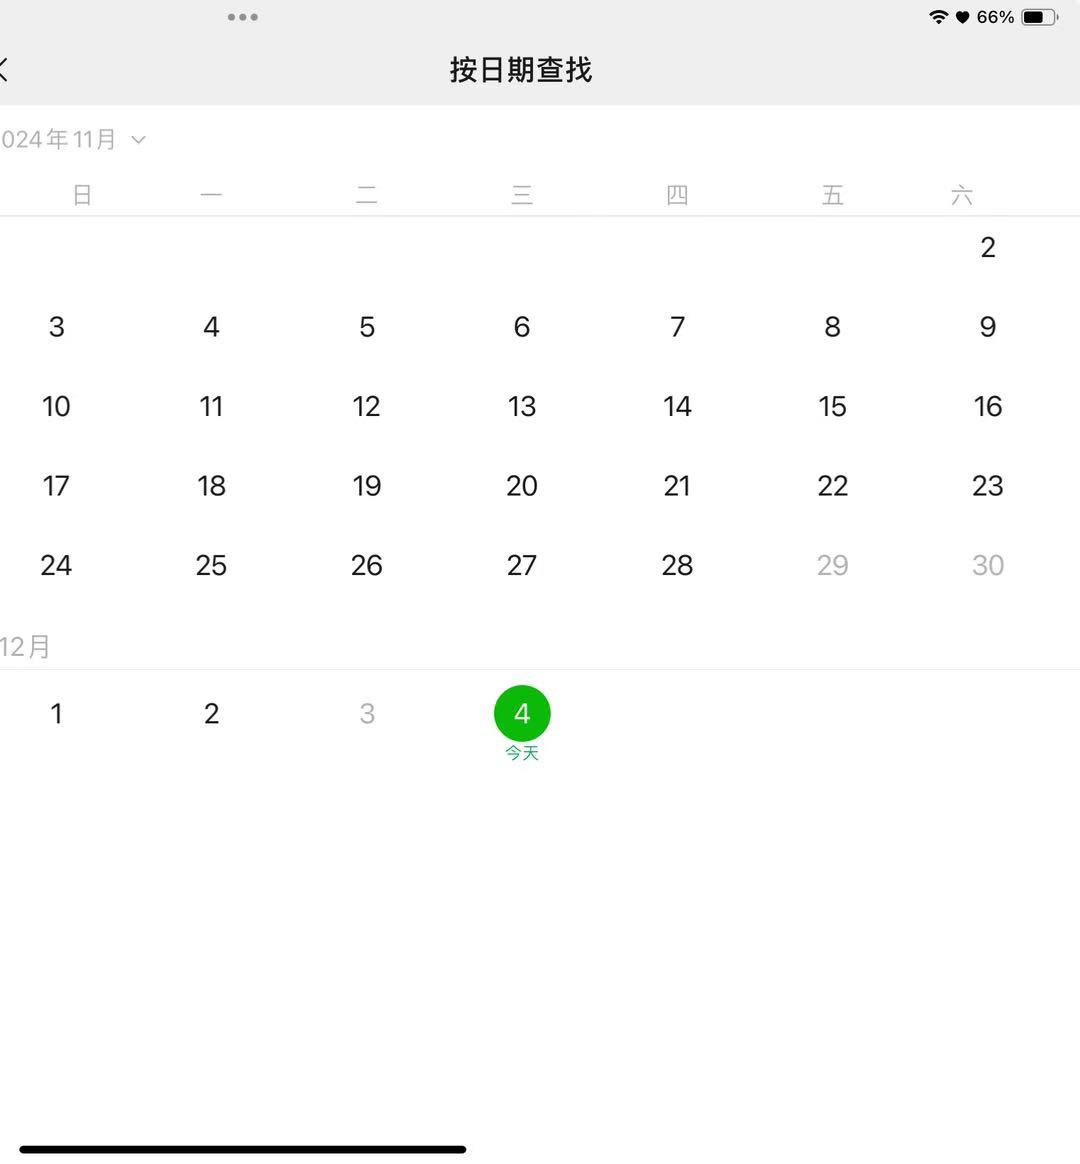The width and height of the screenshot is (1080, 1164).
Task: Tap the 按日期查找 page title
Action: (521, 70)
